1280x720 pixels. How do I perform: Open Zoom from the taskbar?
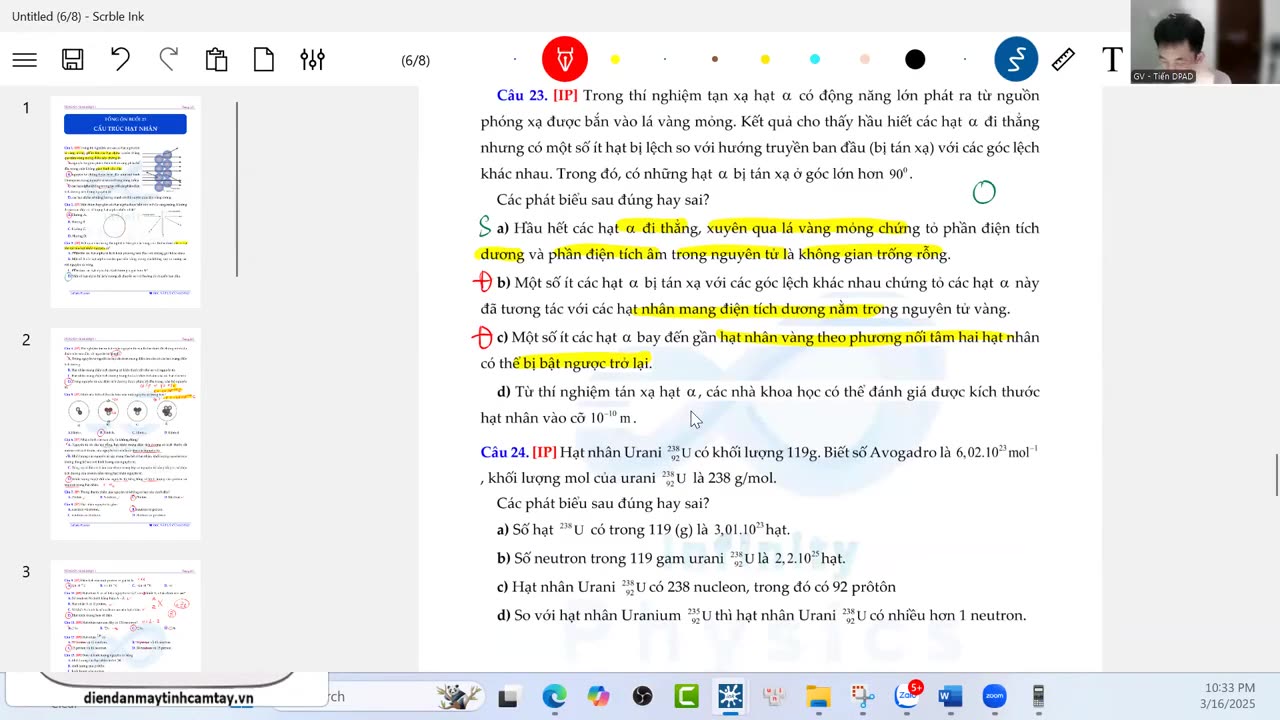[x=994, y=696]
